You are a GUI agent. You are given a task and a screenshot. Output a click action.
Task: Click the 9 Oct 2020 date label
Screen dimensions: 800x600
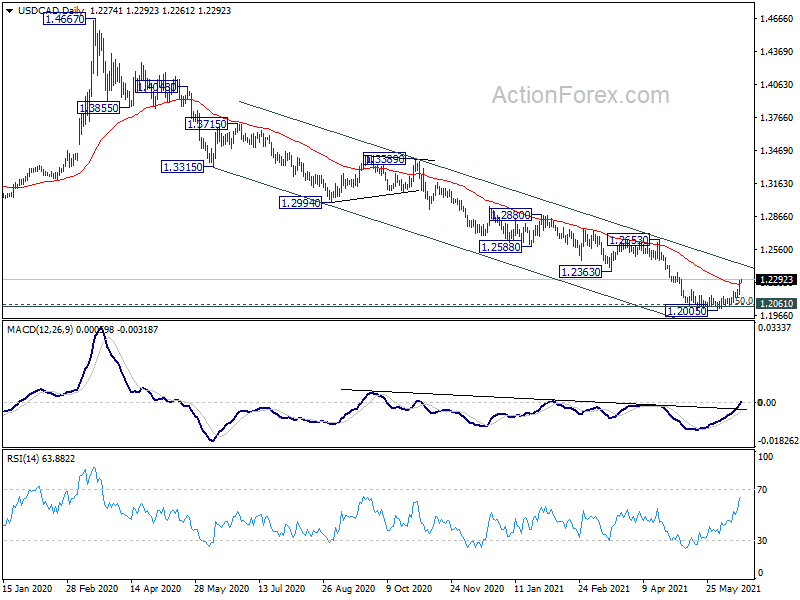pos(409,588)
